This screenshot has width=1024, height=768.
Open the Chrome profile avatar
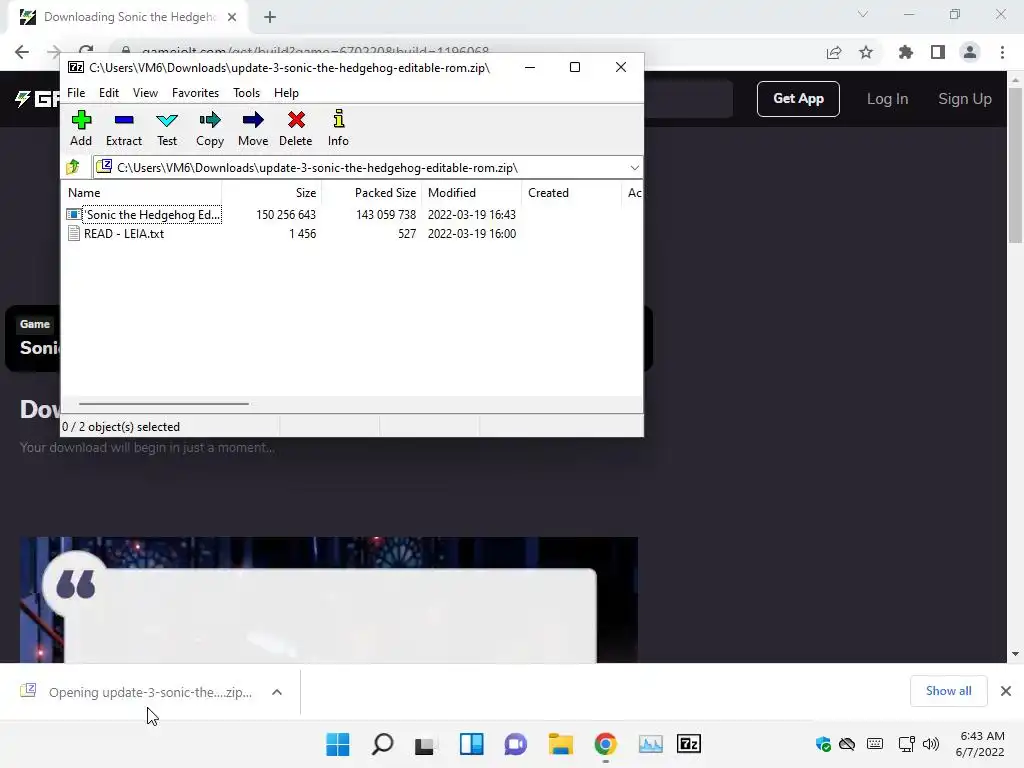point(970,52)
